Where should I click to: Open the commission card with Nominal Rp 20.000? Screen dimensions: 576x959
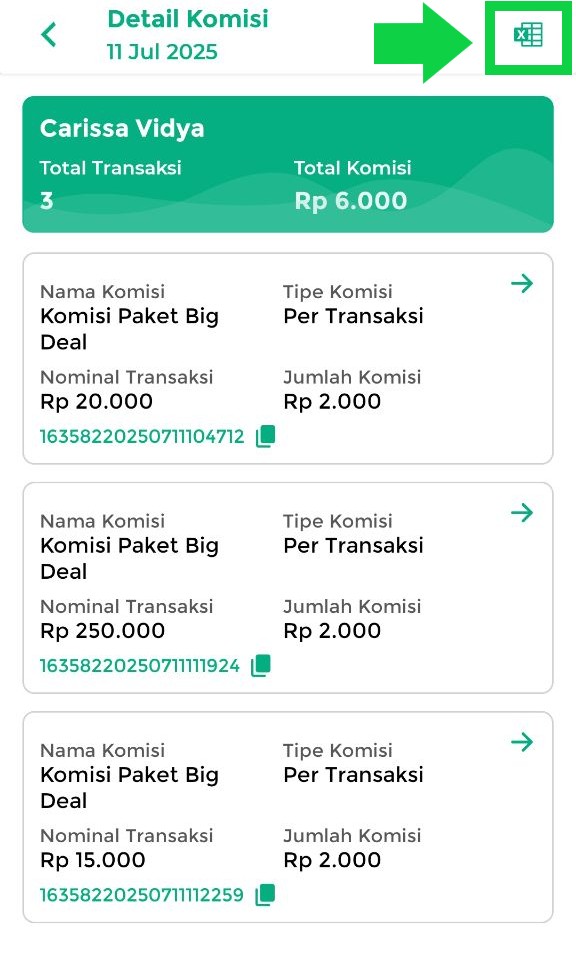(x=288, y=359)
